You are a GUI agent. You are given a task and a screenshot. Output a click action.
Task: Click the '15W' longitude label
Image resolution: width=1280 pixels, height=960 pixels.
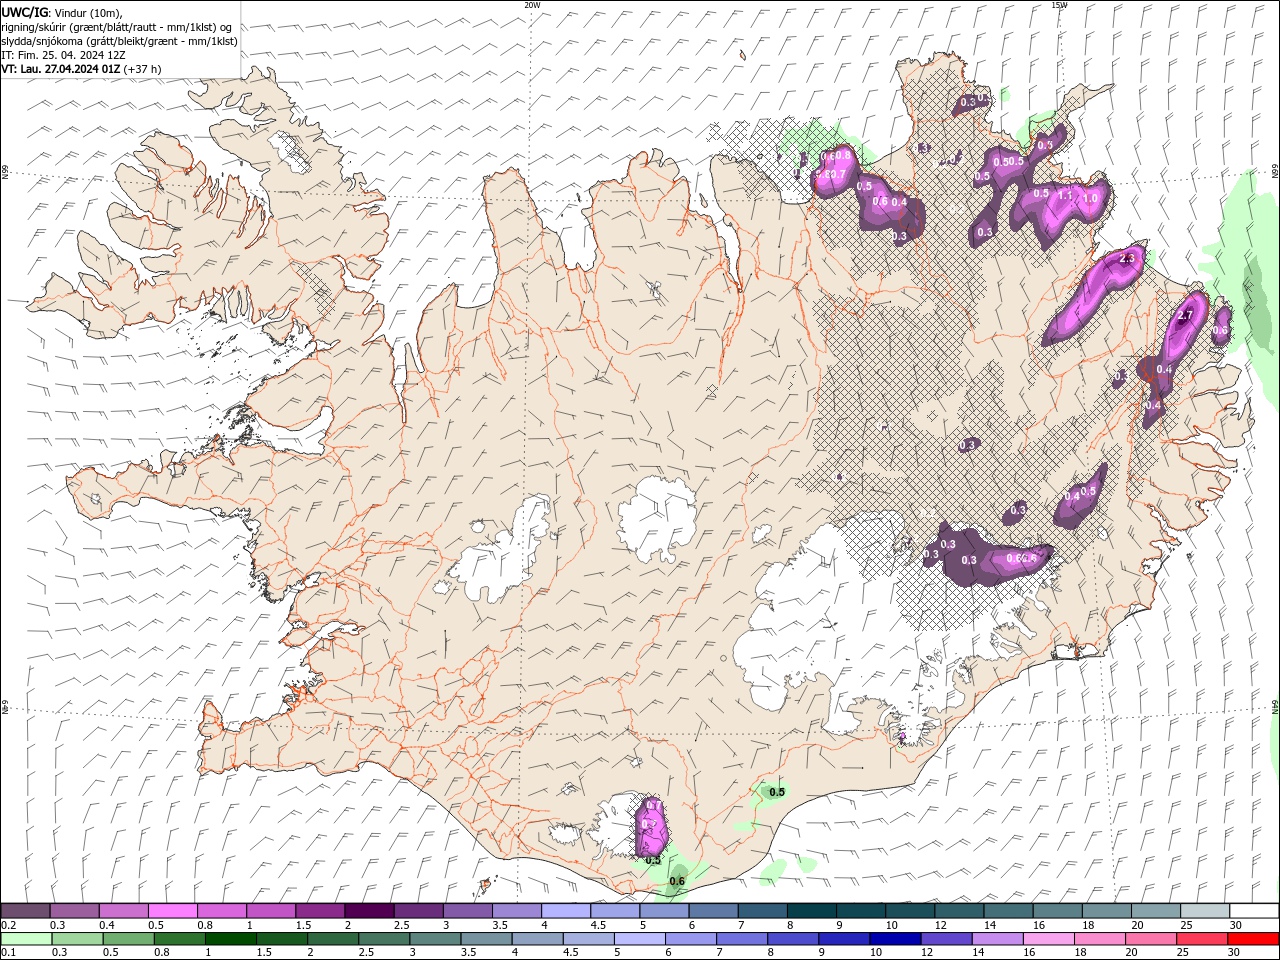point(1059,5)
